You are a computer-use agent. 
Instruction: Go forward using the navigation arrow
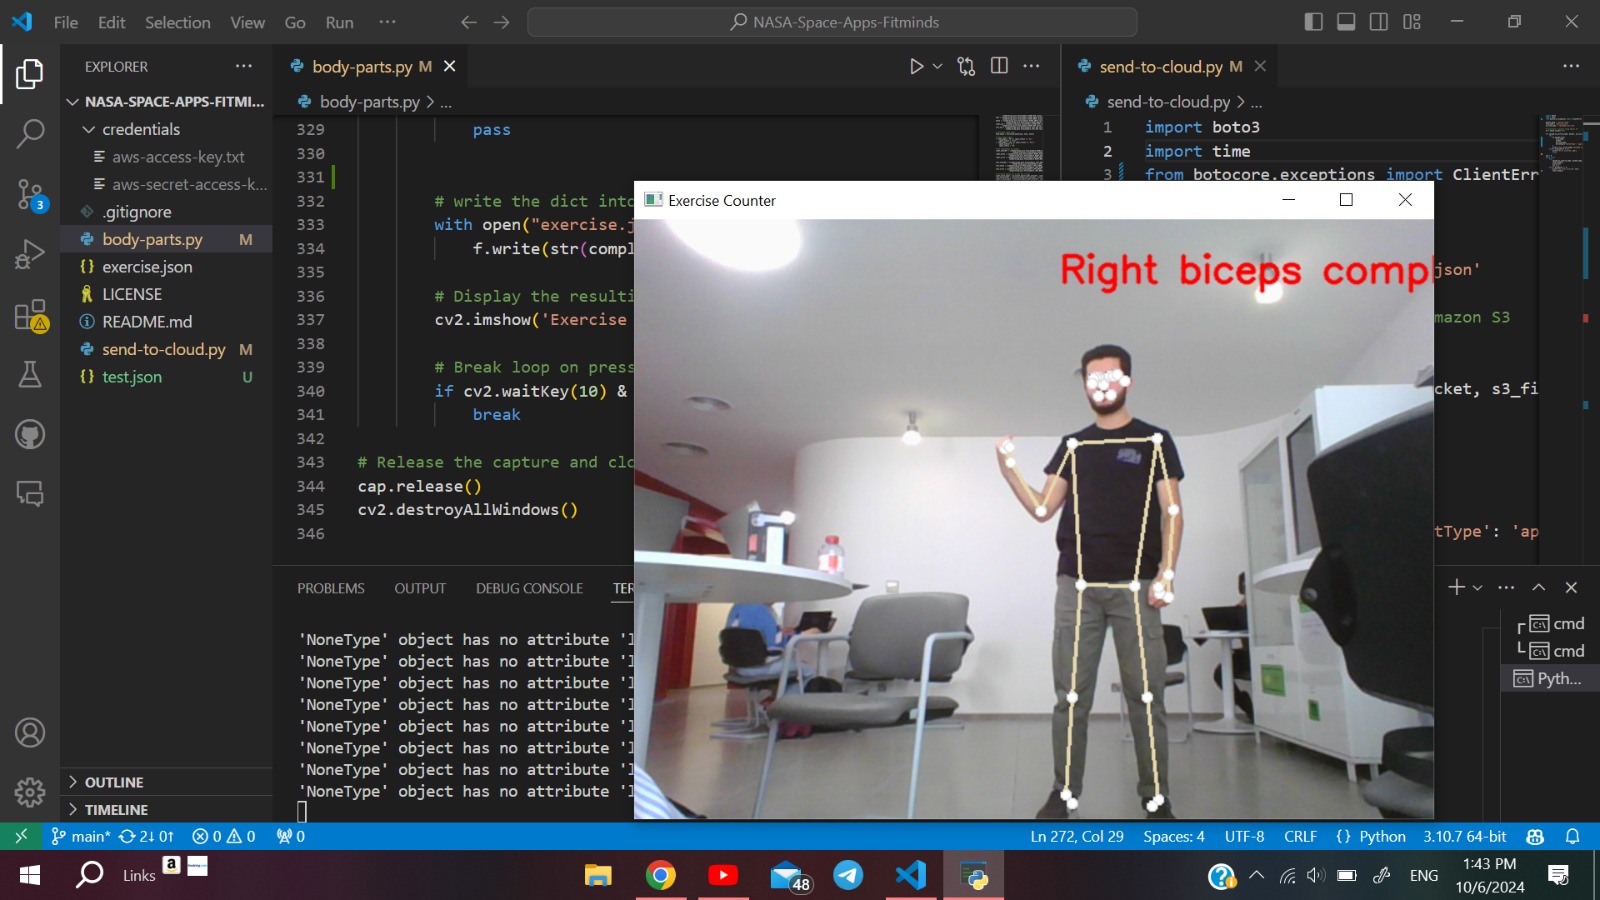502,22
